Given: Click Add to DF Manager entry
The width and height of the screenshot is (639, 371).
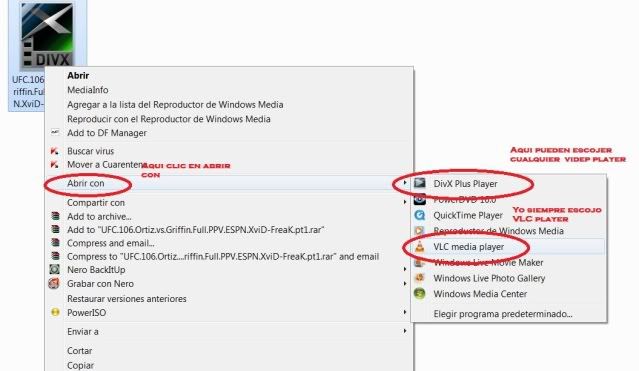Looking at the screenshot, I should [x=107, y=133].
